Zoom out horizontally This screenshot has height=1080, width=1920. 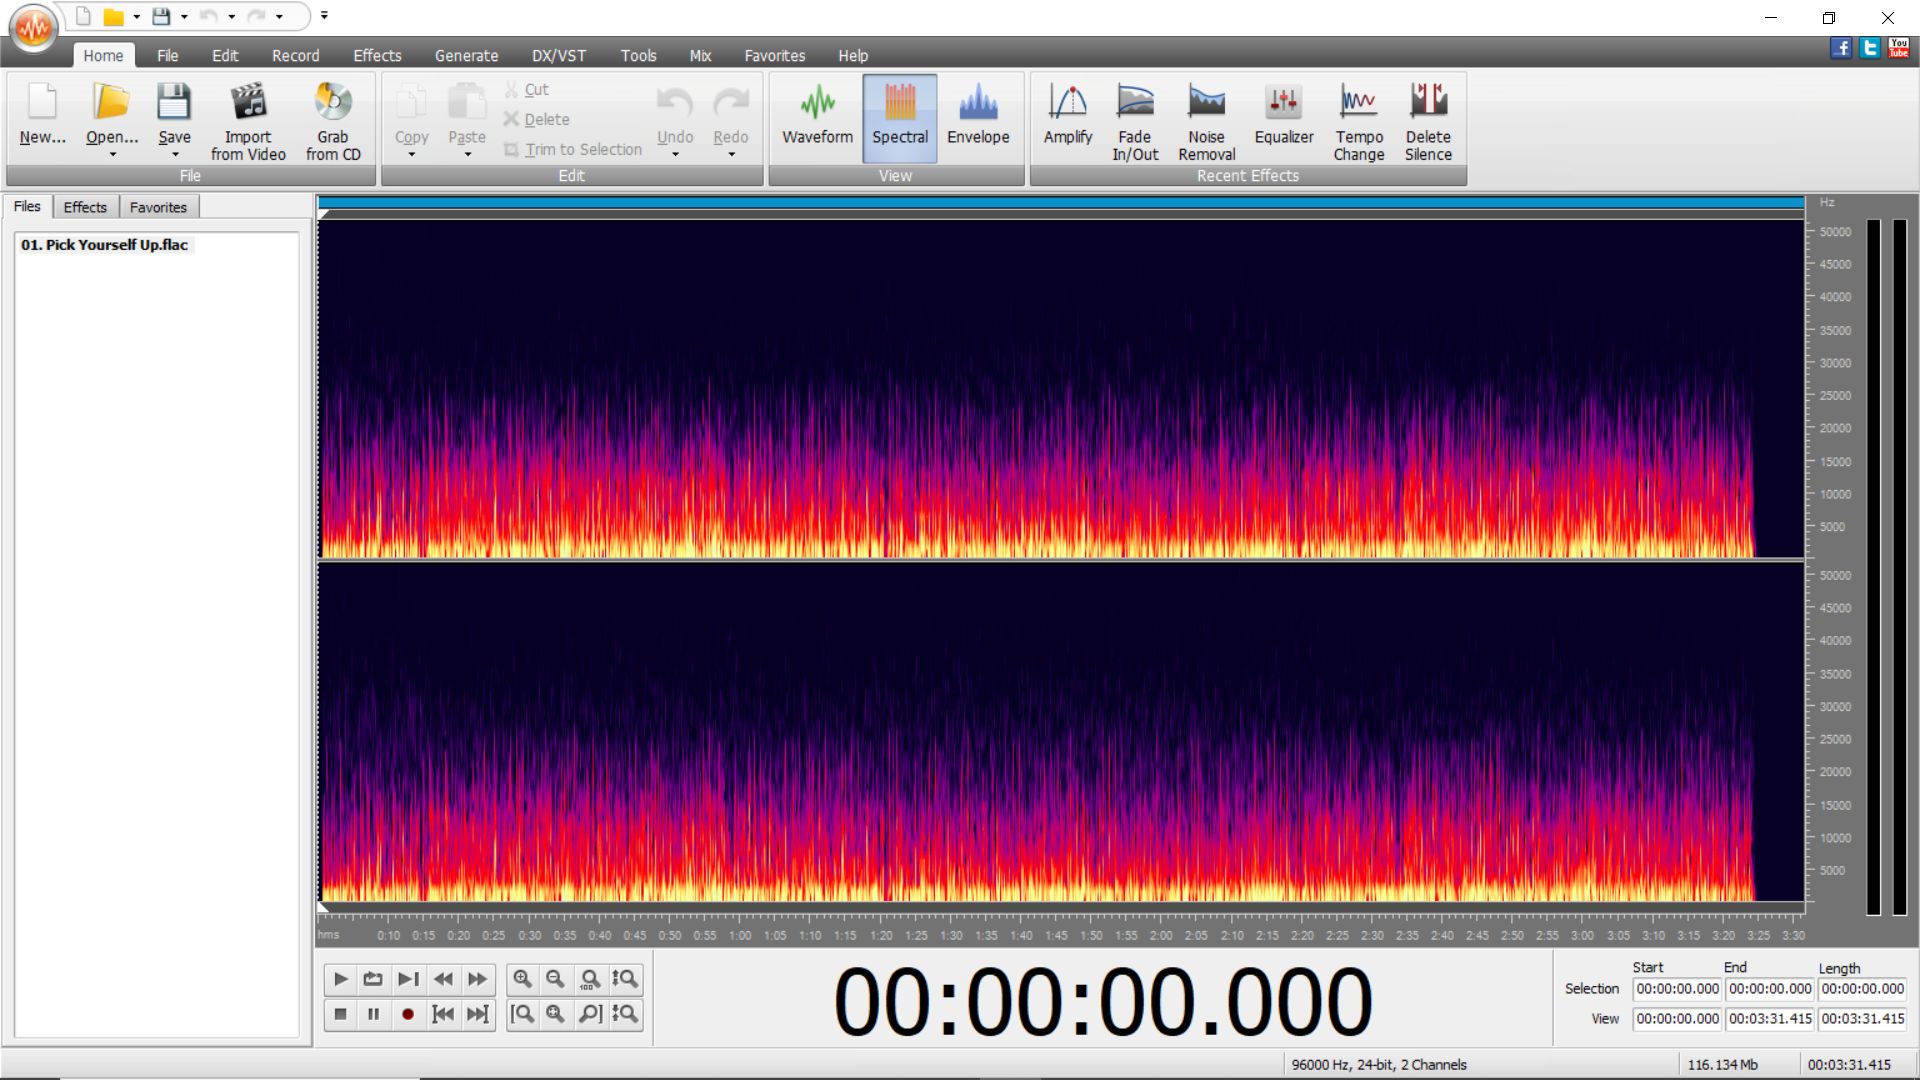(555, 979)
